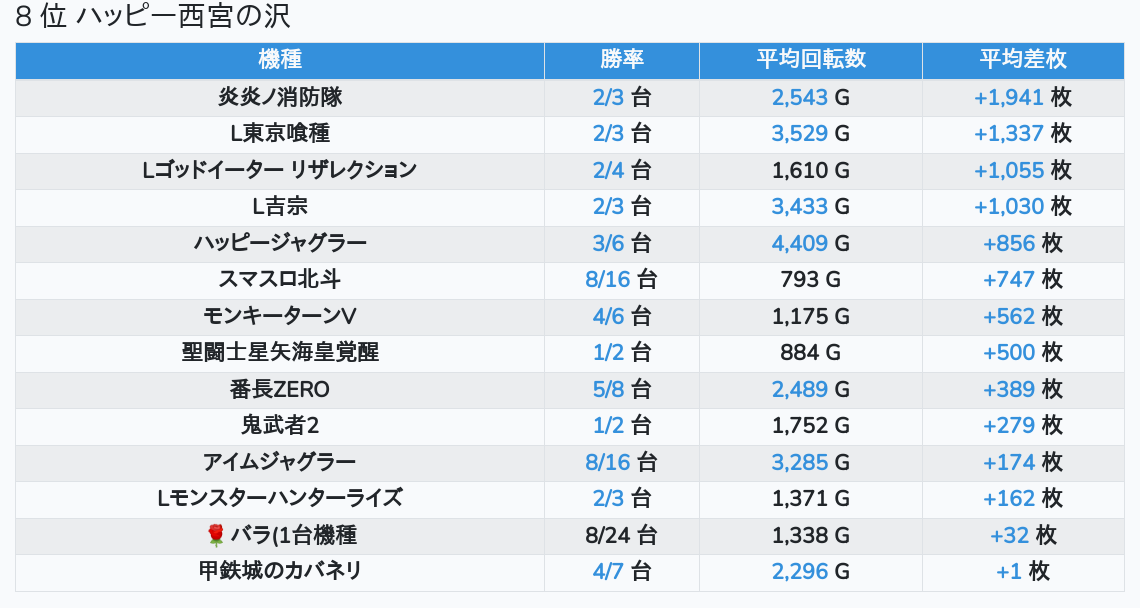Click +562 value for モンキーターンV
The image size is (1140, 608).
coord(1008,316)
